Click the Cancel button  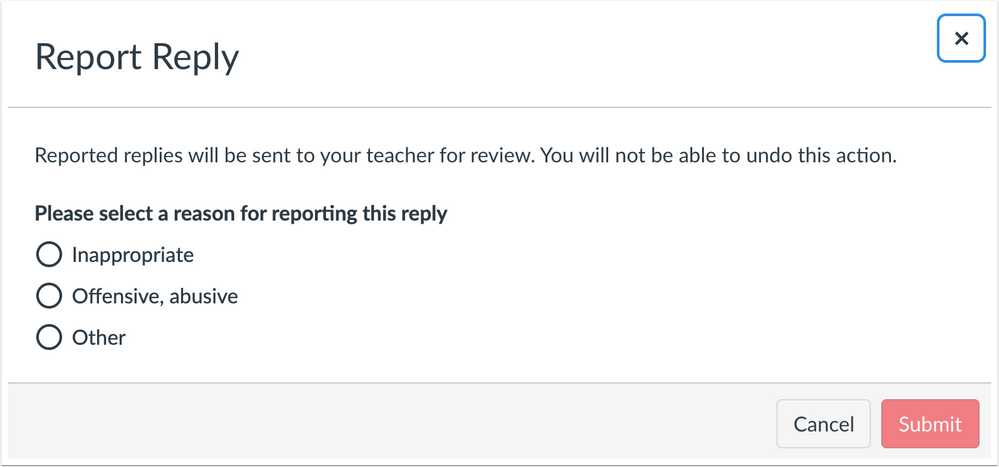(x=823, y=424)
